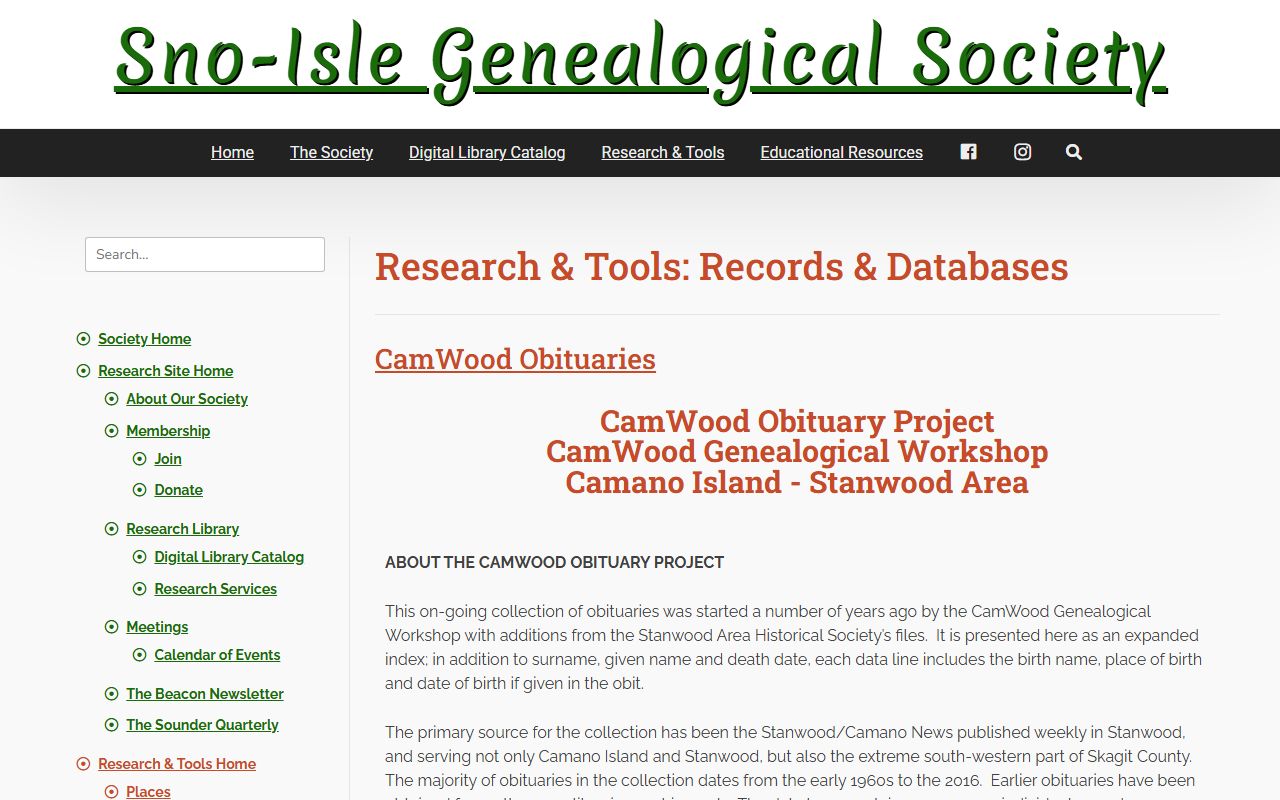Click the search magnifier icon in navbar
Viewport: 1280px width, 800px height.
pos(1074,152)
